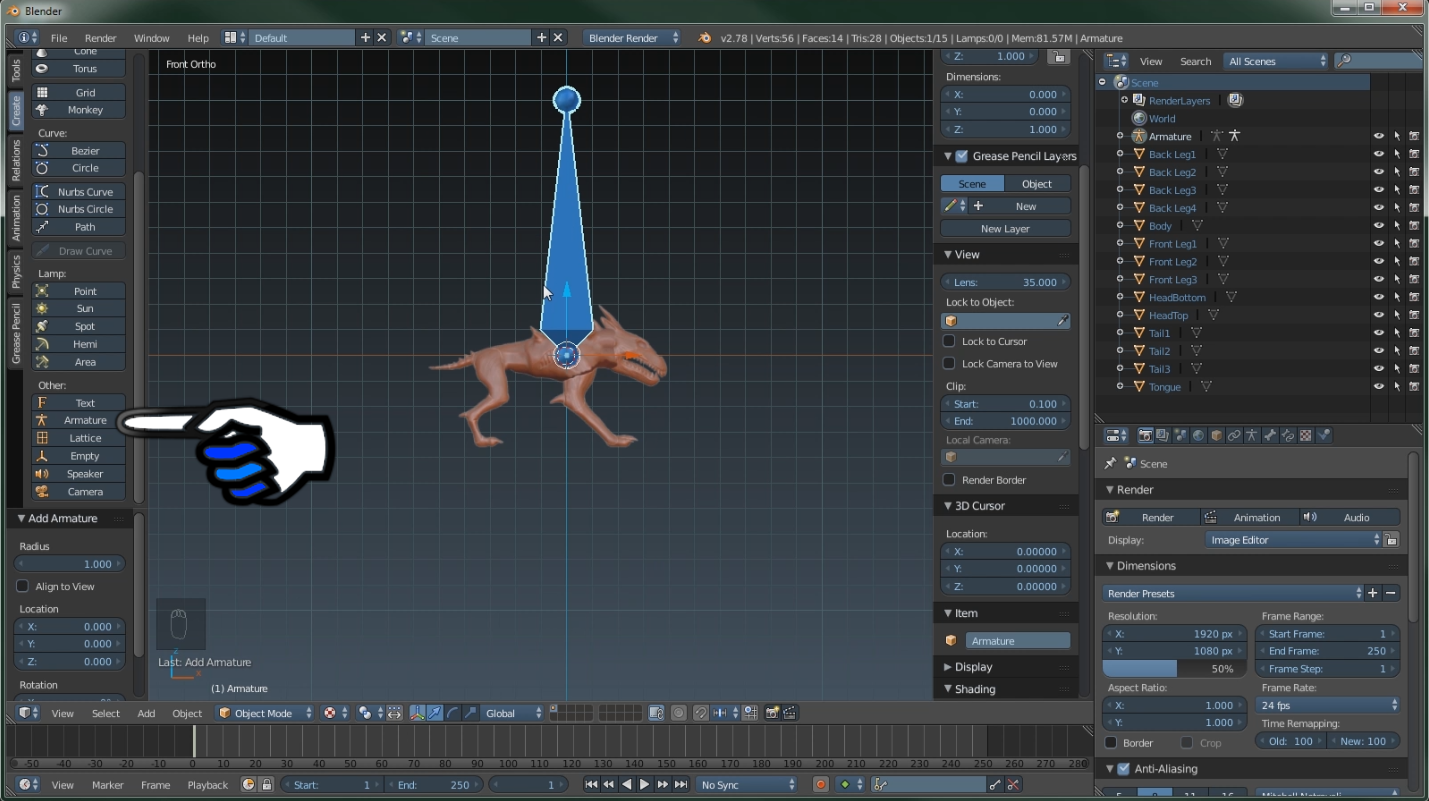Viewport: 1429px width, 801px height.
Task: Open the Window menu
Action: click(x=152, y=38)
